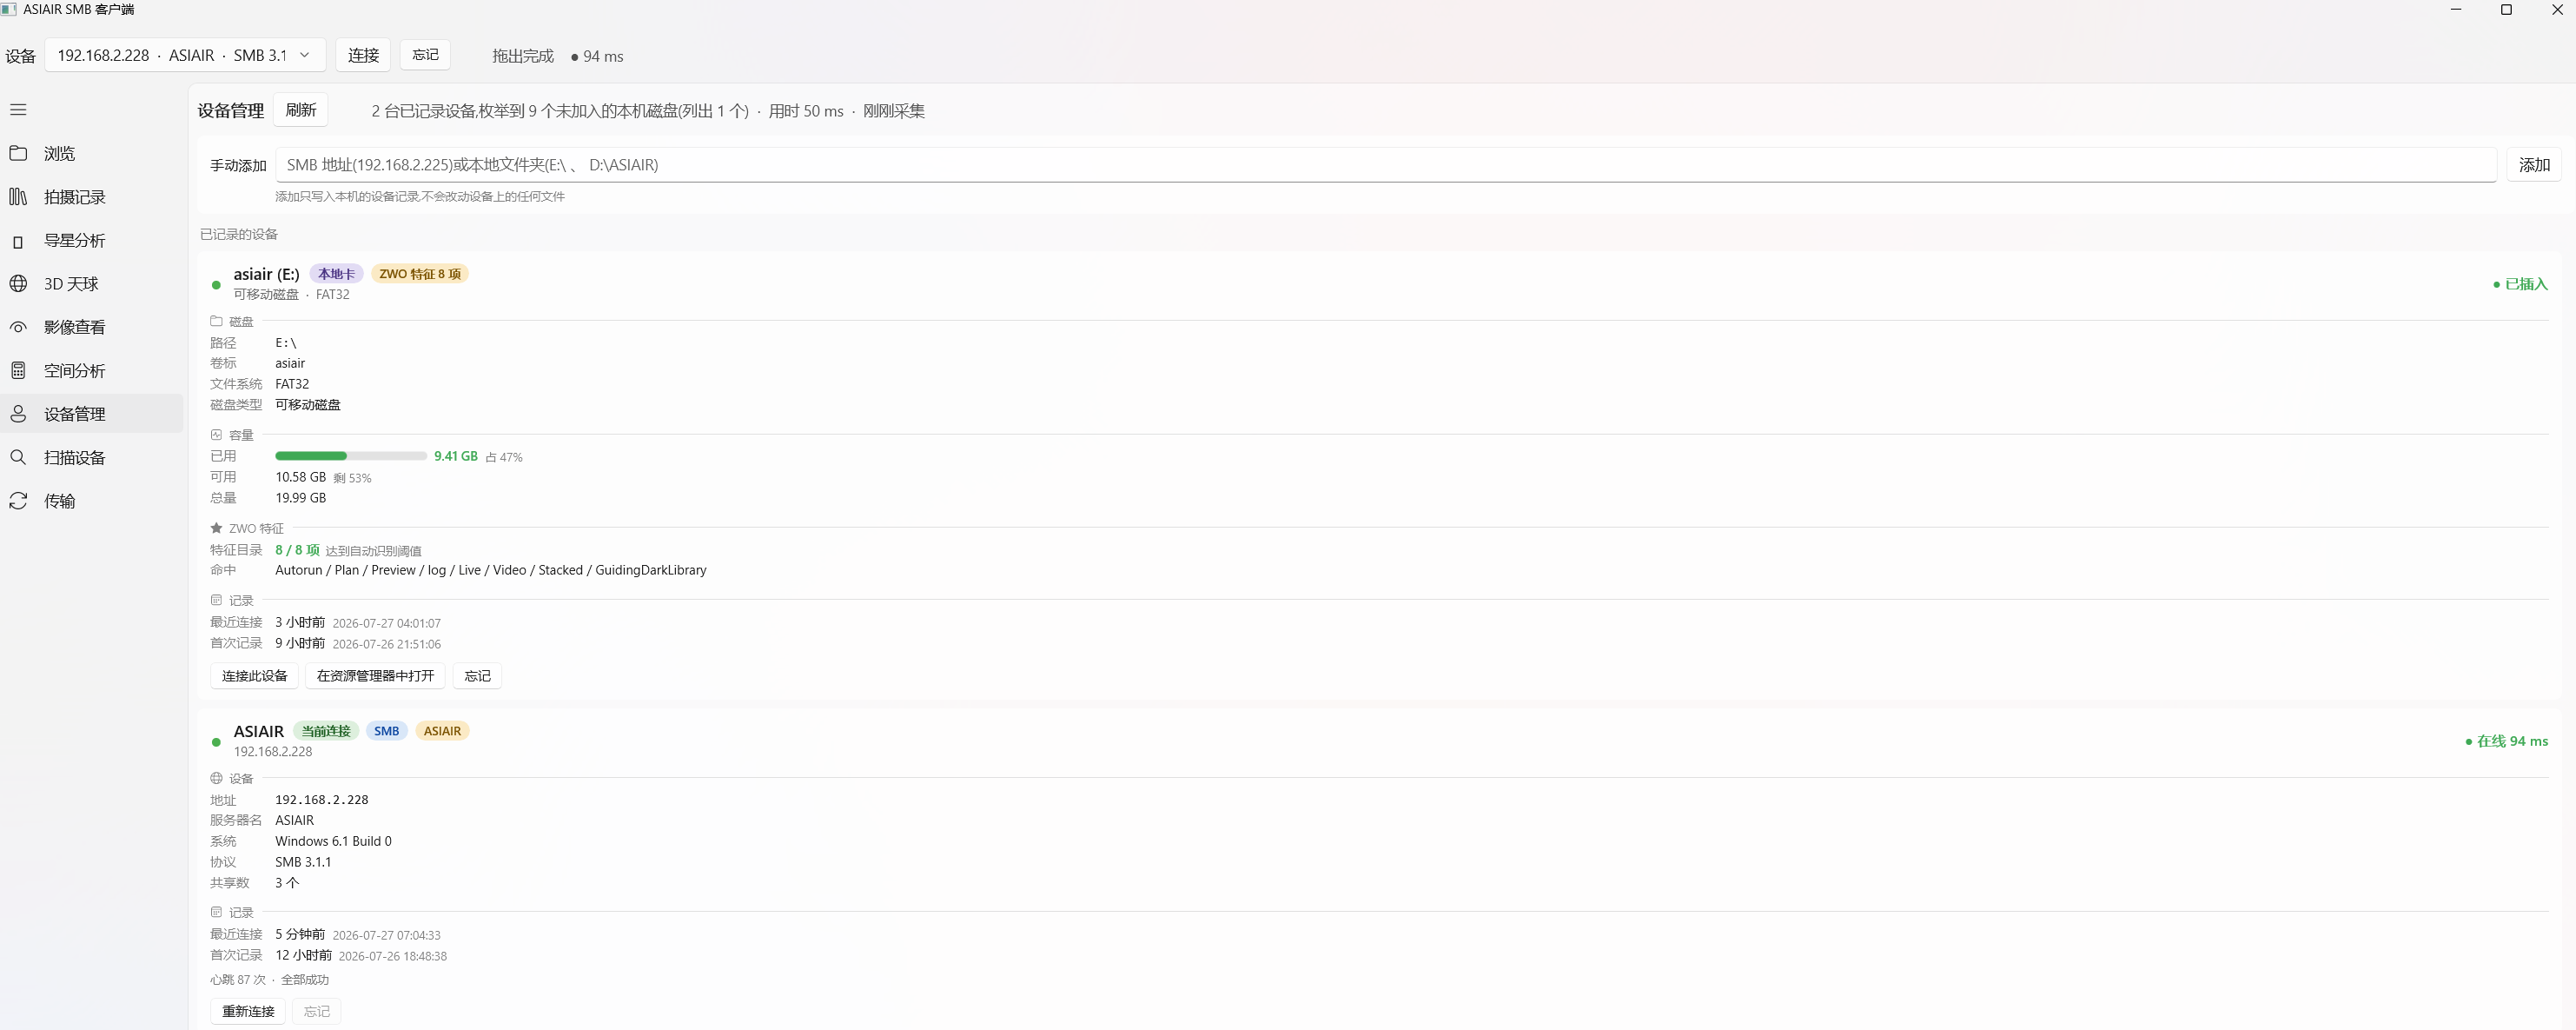The image size is (2576, 1030).
Task: Click the 本地卡 tag on asiair (E:)
Action: tap(336, 274)
